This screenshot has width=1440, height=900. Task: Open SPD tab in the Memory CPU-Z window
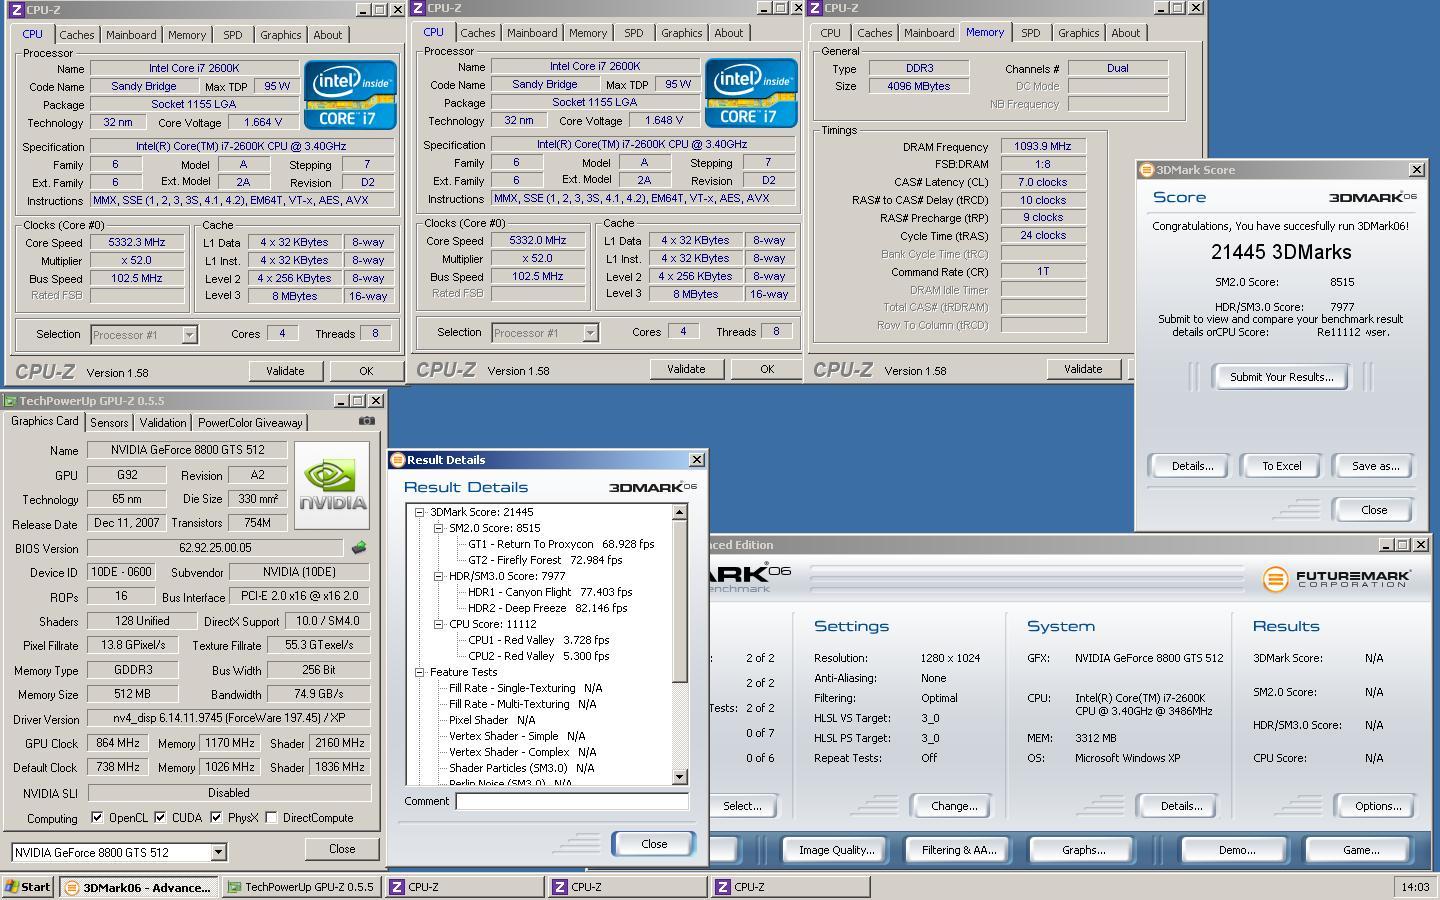(1030, 33)
